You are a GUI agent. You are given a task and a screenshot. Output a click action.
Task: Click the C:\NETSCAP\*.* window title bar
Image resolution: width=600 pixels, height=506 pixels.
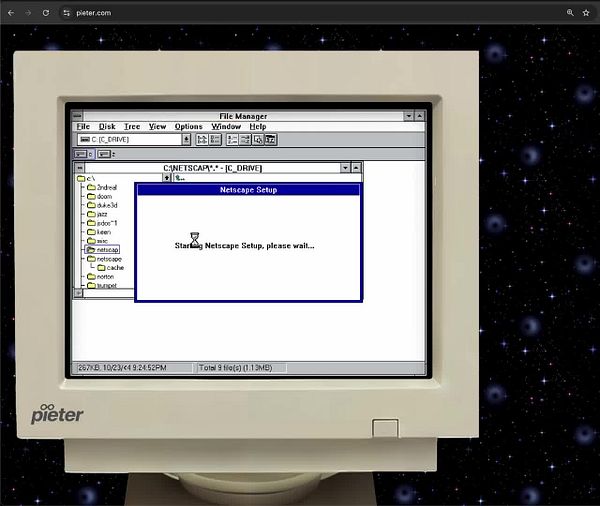[212, 168]
